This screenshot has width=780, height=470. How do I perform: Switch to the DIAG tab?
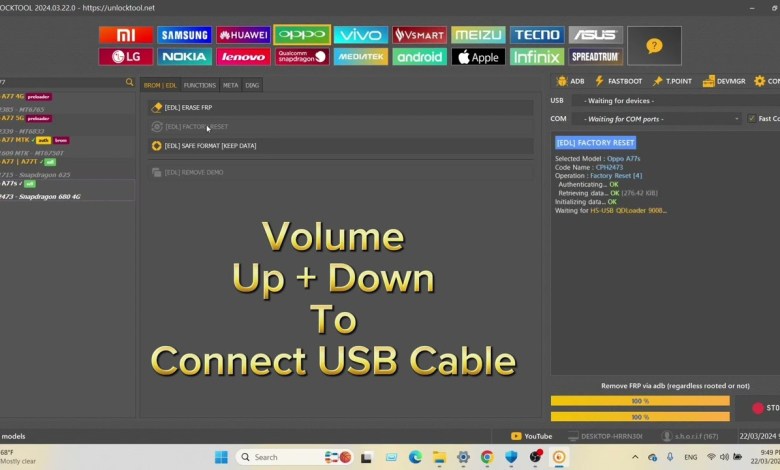252,85
